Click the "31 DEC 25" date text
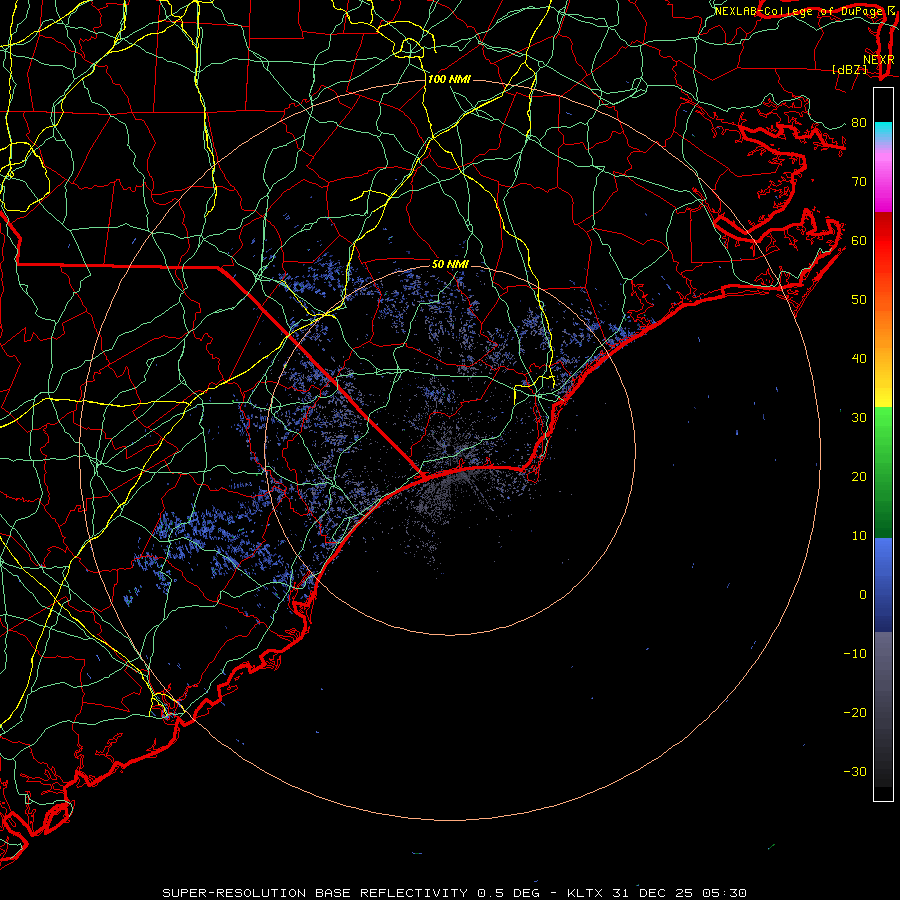The image size is (900, 900). tap(653, 893)
